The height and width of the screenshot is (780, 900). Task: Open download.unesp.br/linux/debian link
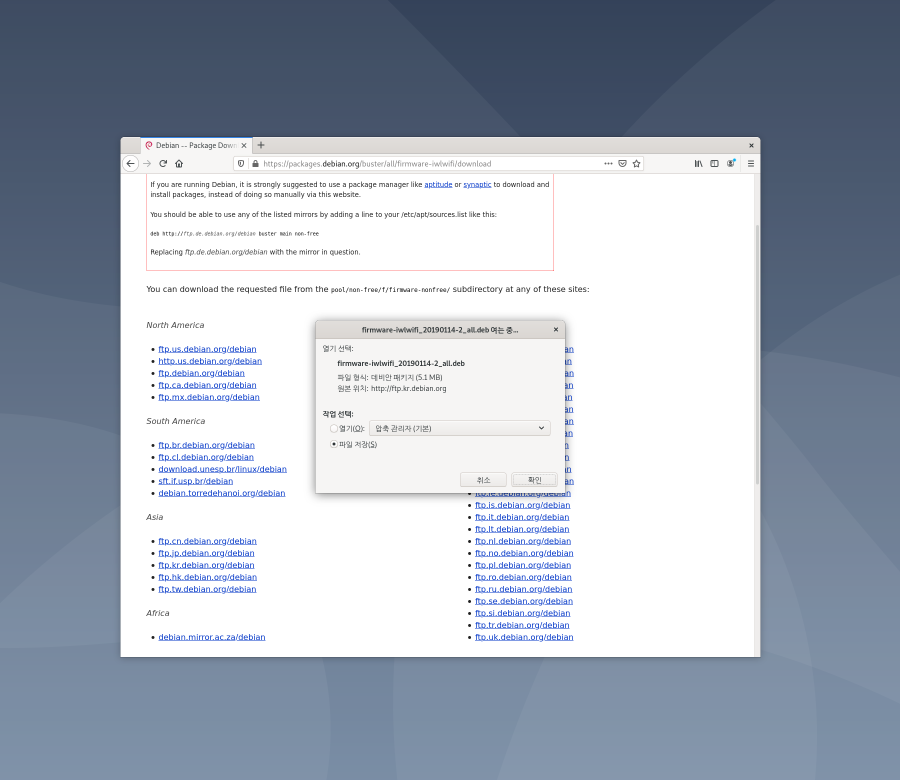click(x=223, y=469)
